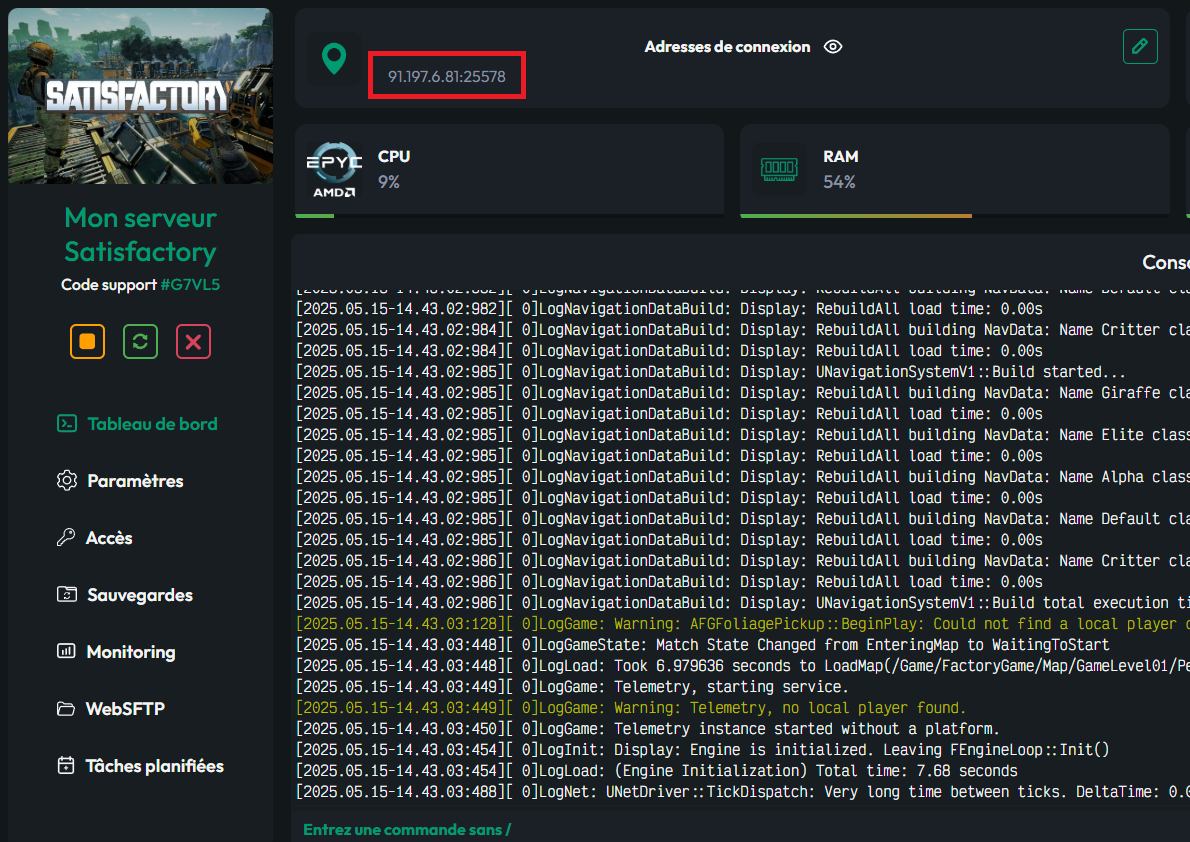Open WebSFTP menu
1190x842 pixels.
tap(111, 708)
